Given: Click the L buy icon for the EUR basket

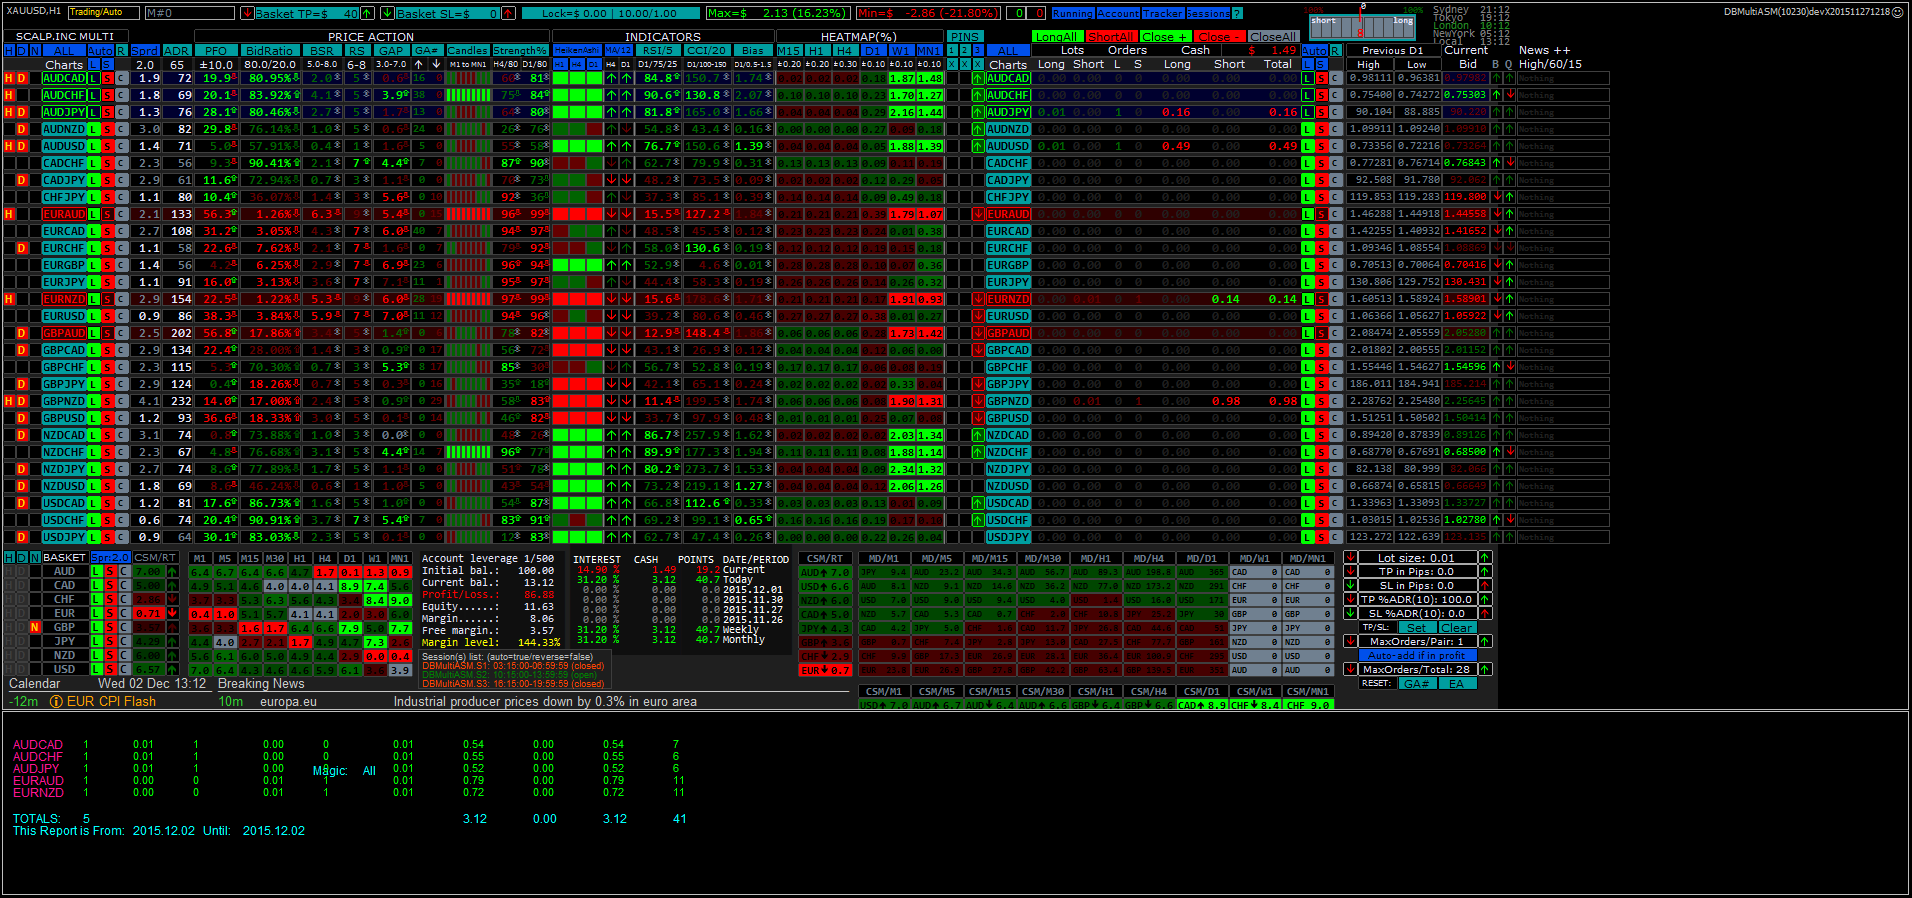Looking at the screenshot, I should tap(97, 613).
